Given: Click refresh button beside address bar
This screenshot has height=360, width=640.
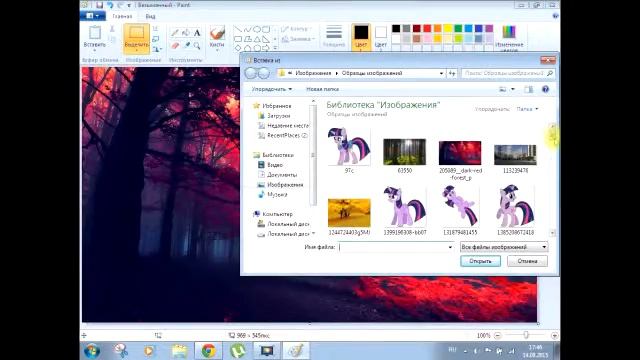Looking at the screenshot, I should click(x=452, y=73).
